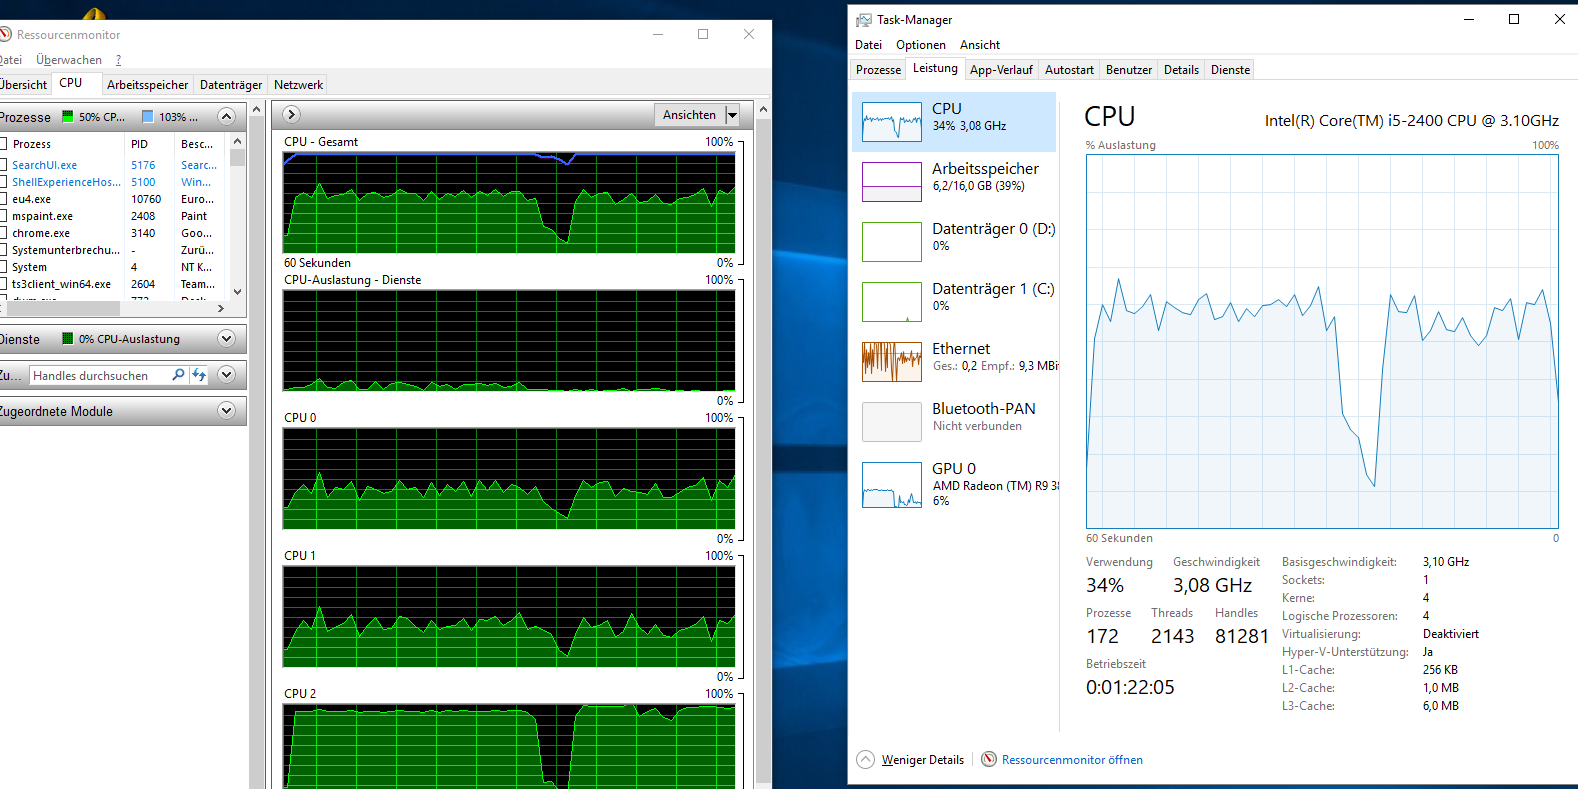Show Datenträger 0 (D:) performance
The height and width of the screenshot is (789, 1578).
tap(892, 242)
